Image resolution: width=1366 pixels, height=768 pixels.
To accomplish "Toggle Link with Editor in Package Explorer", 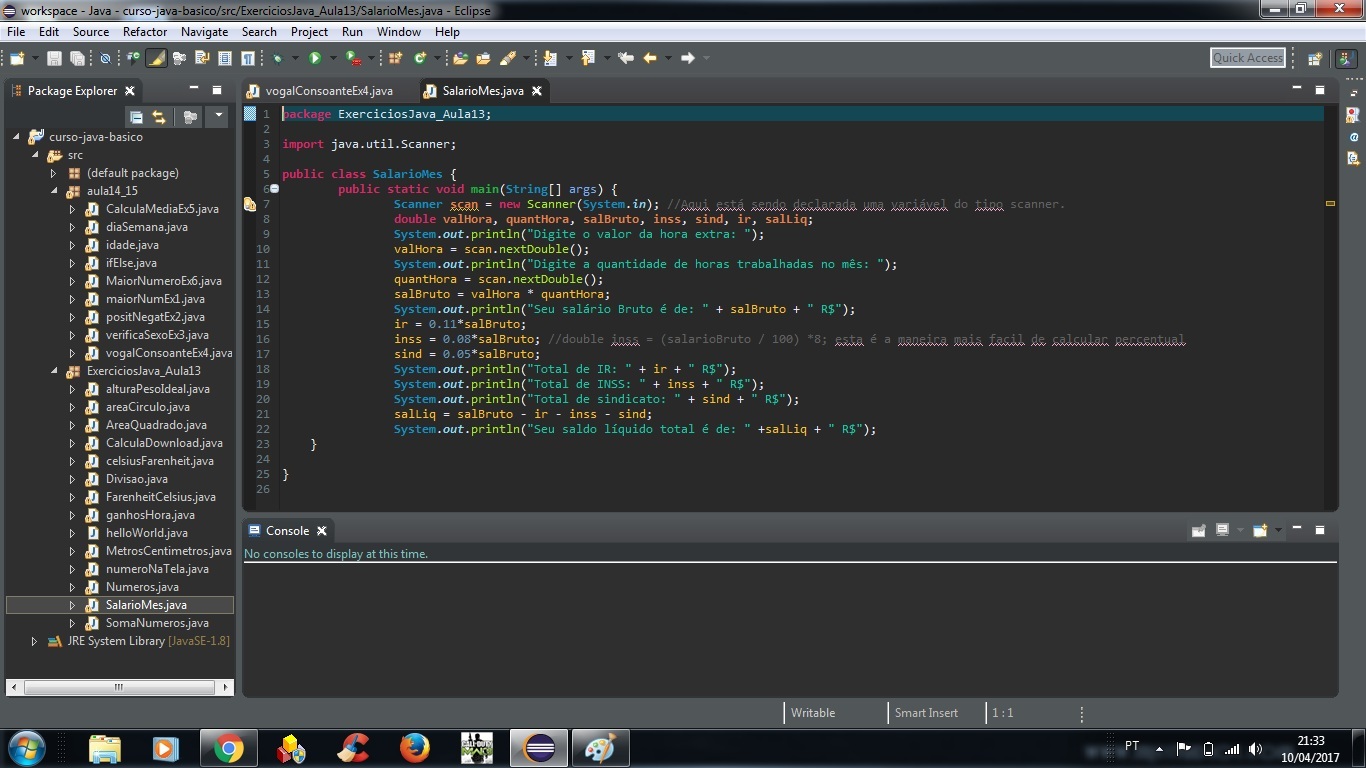I will (x=159, y=117).
